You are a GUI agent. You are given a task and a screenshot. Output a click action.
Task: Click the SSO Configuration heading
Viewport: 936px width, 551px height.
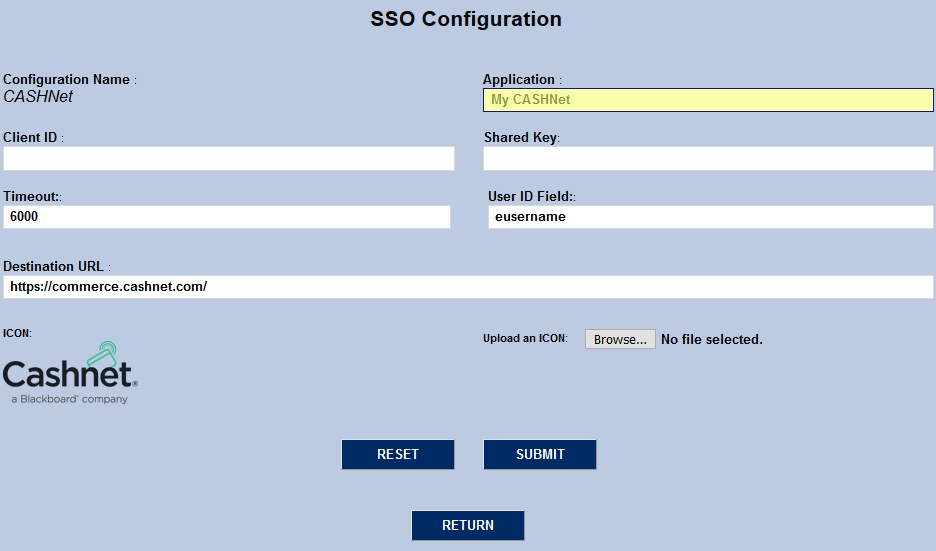466,19
